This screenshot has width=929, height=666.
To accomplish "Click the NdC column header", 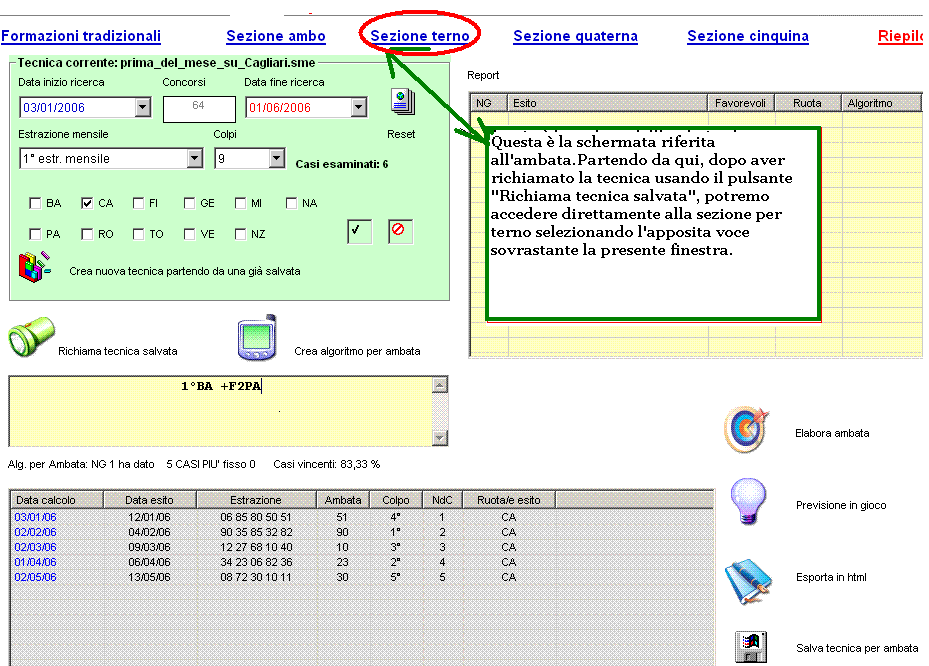I will point(442,500).
